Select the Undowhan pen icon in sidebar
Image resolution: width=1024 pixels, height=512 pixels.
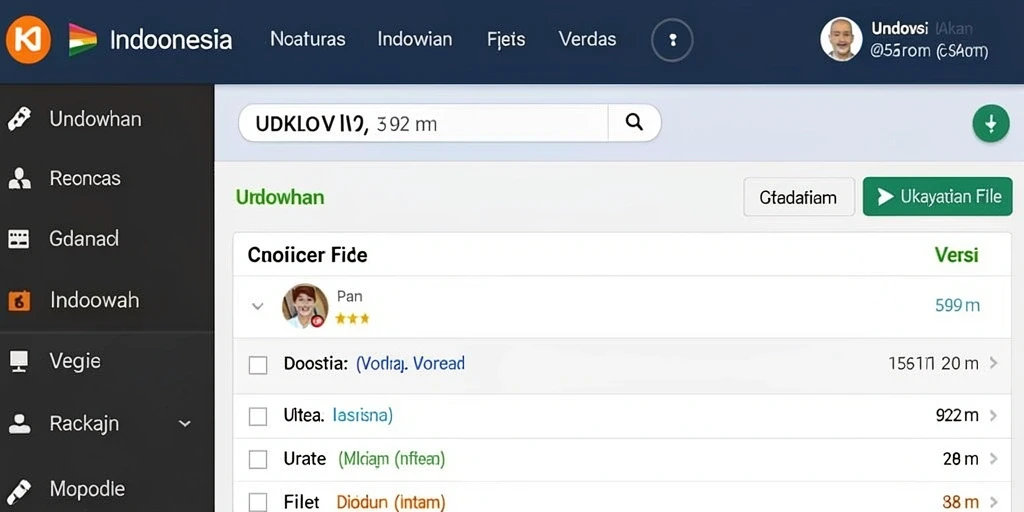[20, 119]
